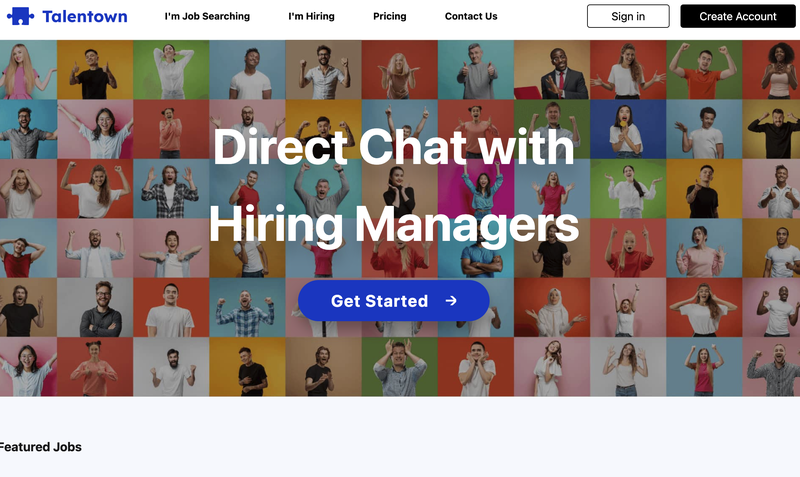Click the blue Get Started button

point(393,301)
